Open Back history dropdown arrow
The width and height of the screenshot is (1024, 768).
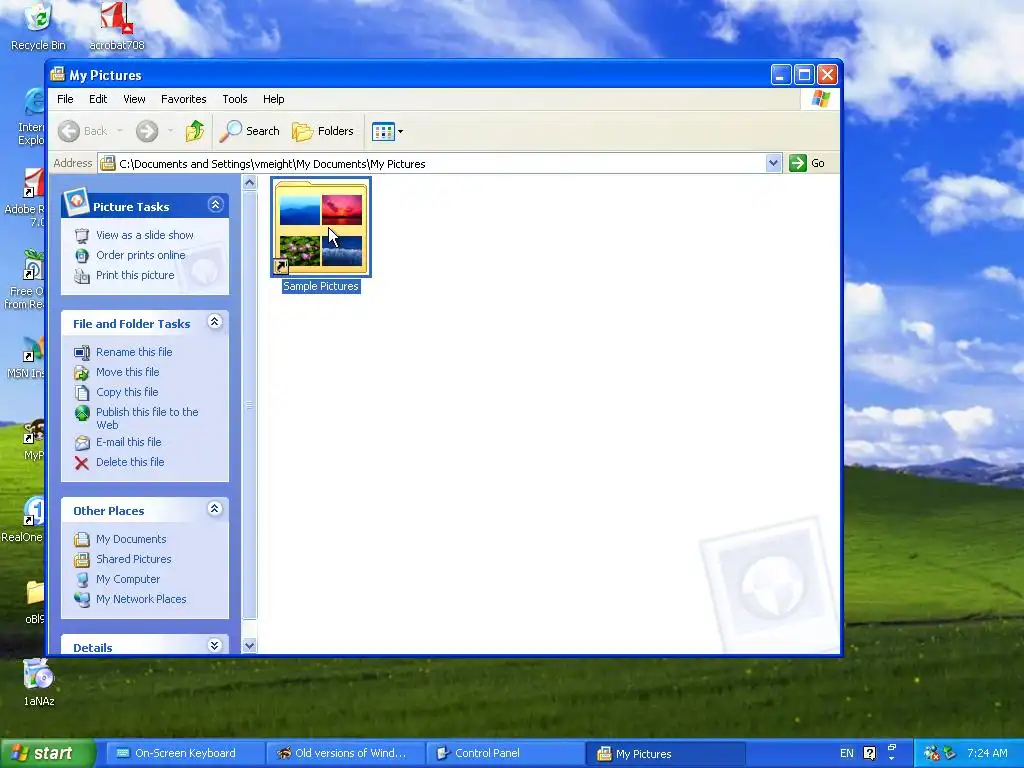(x=120, y=131)
